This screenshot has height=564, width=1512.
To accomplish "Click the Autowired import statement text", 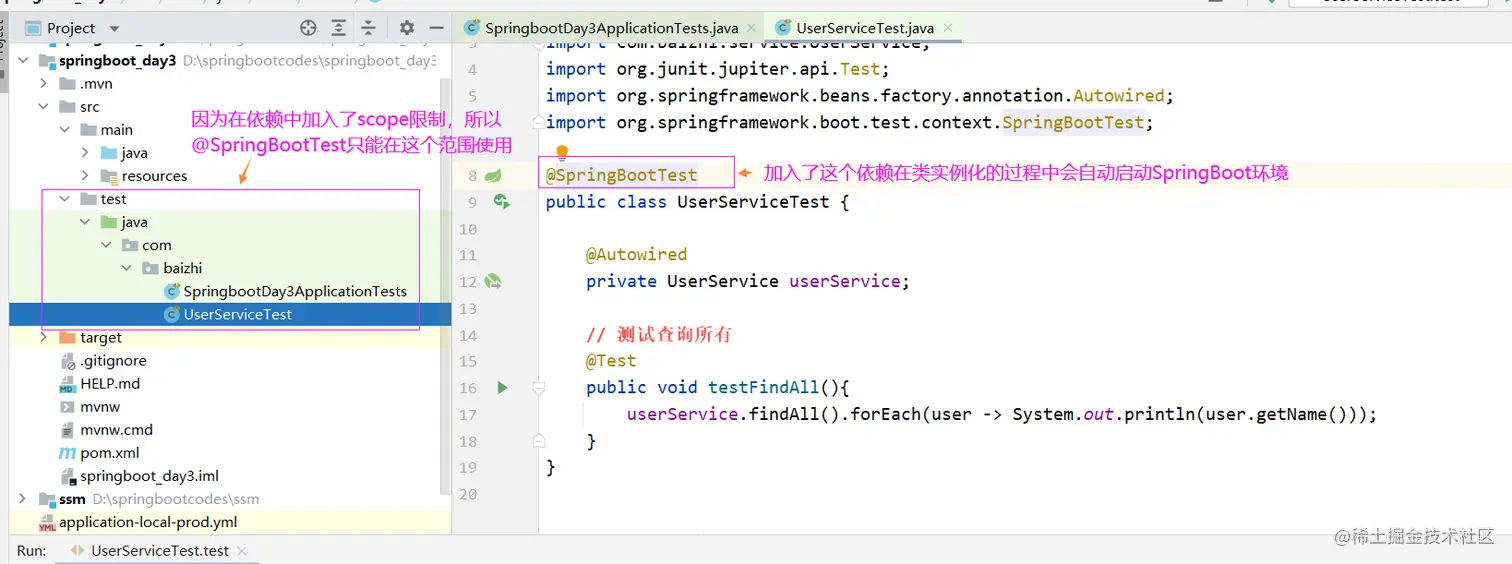I will tap(859, 95).
